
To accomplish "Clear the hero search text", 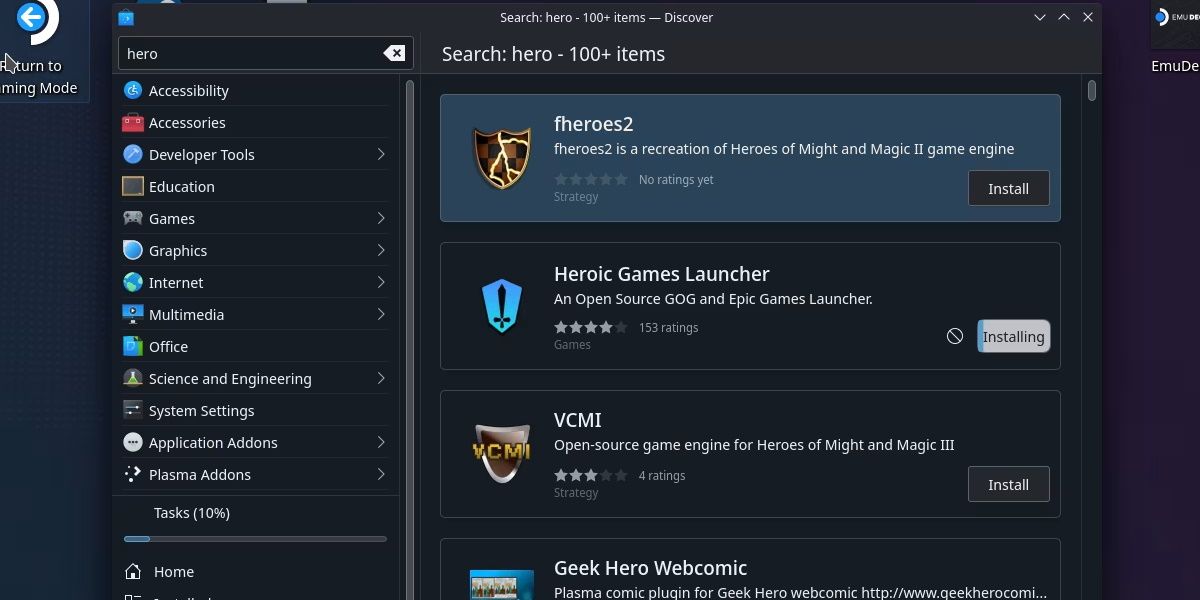I will 394,53.
